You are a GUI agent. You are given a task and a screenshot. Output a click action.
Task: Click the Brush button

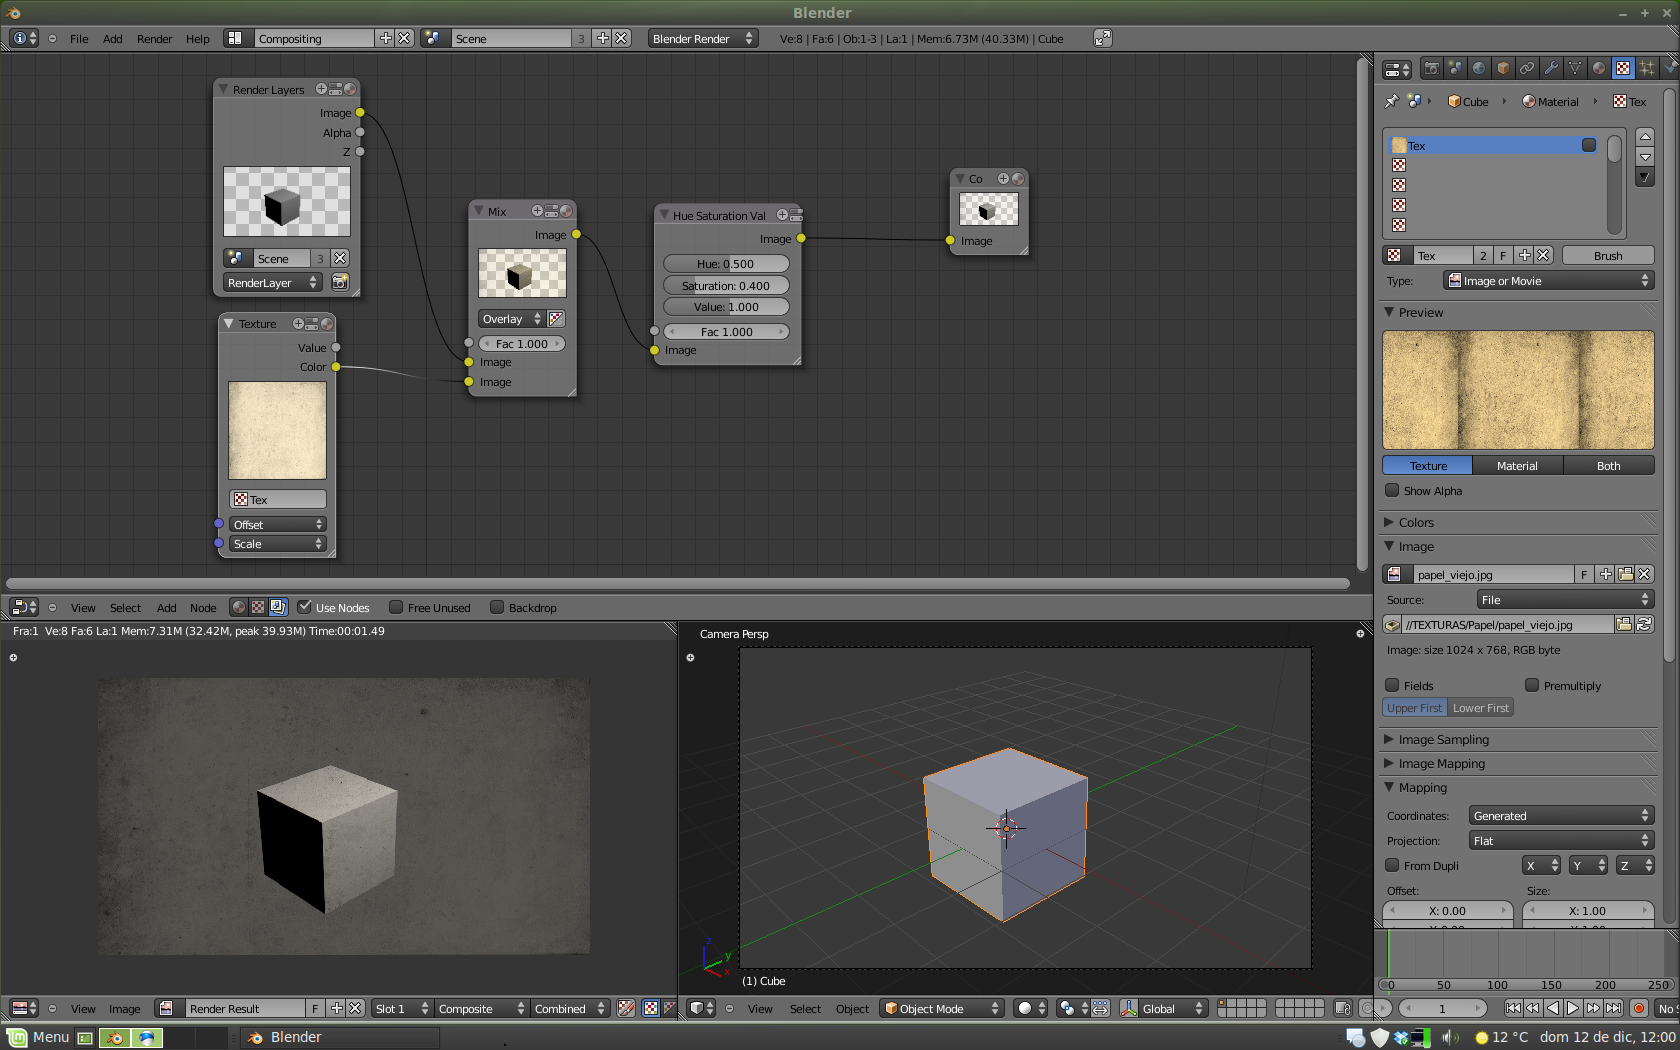point(1608,255)
